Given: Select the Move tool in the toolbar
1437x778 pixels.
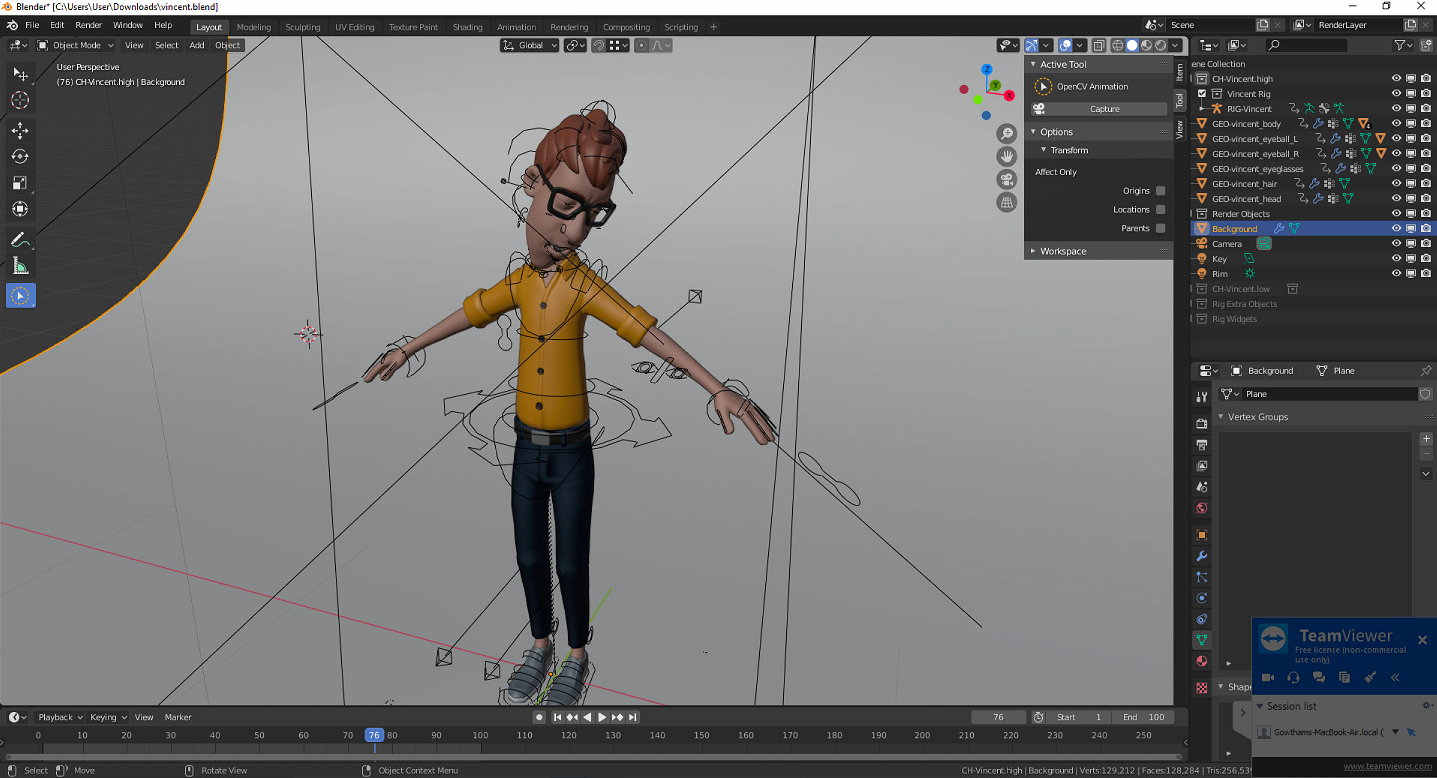Looking at the screenshot, I should (20, 130).
